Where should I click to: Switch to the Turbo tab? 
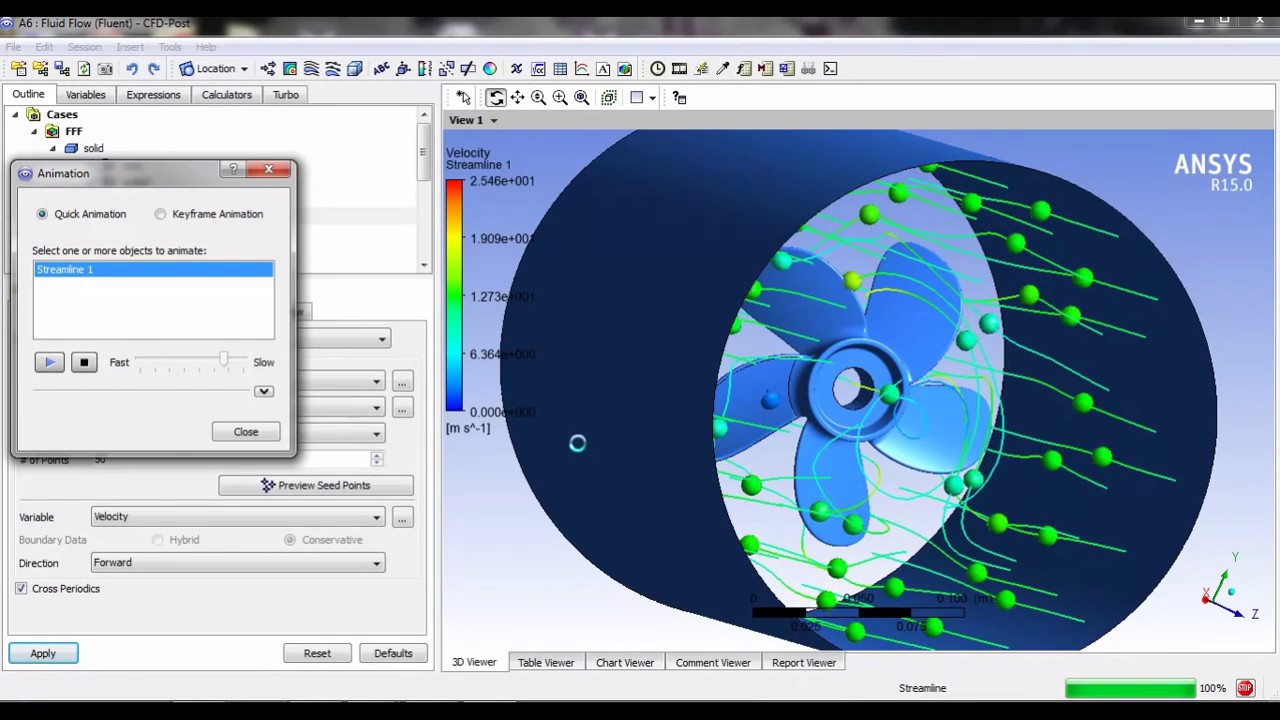point(286,95)
